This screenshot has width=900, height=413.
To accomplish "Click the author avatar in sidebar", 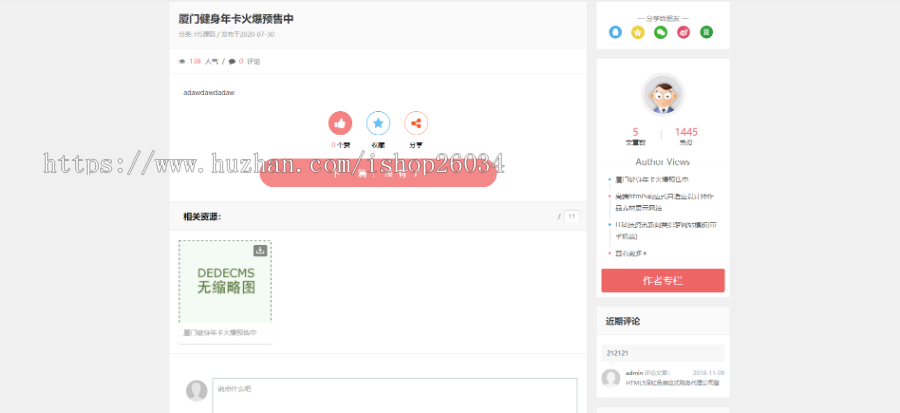I will (662, 95).
